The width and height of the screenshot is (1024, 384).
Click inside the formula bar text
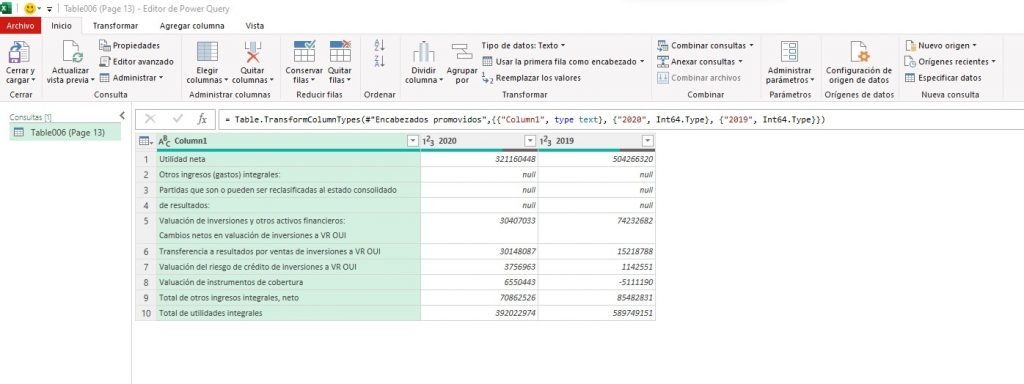point(526,120)
